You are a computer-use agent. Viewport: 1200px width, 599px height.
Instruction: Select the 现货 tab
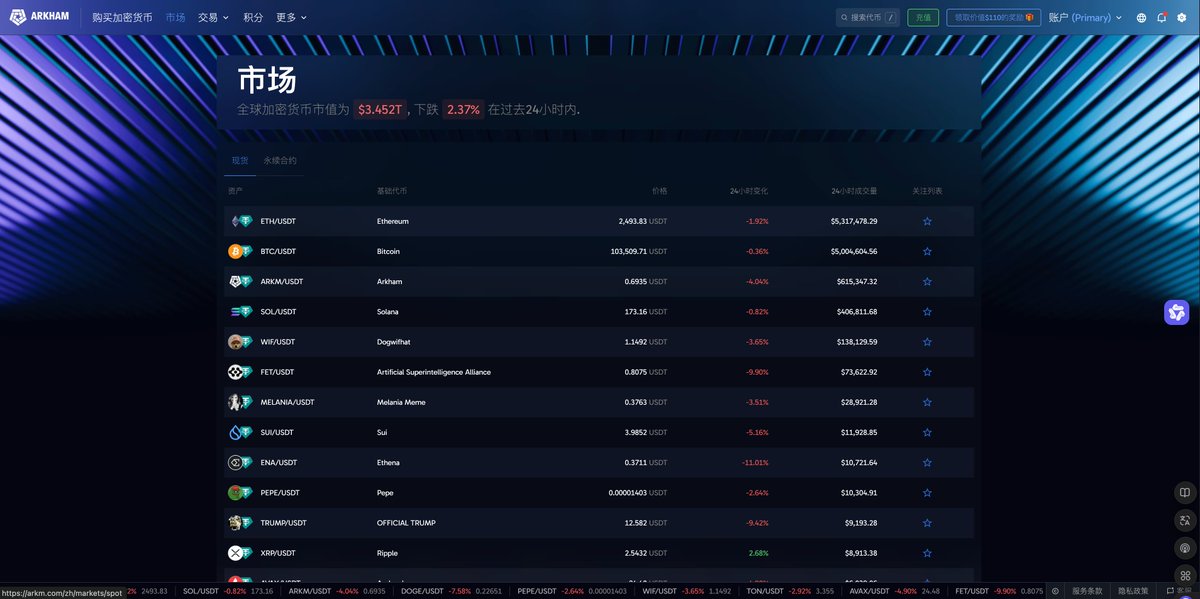(x=240, y=161)
